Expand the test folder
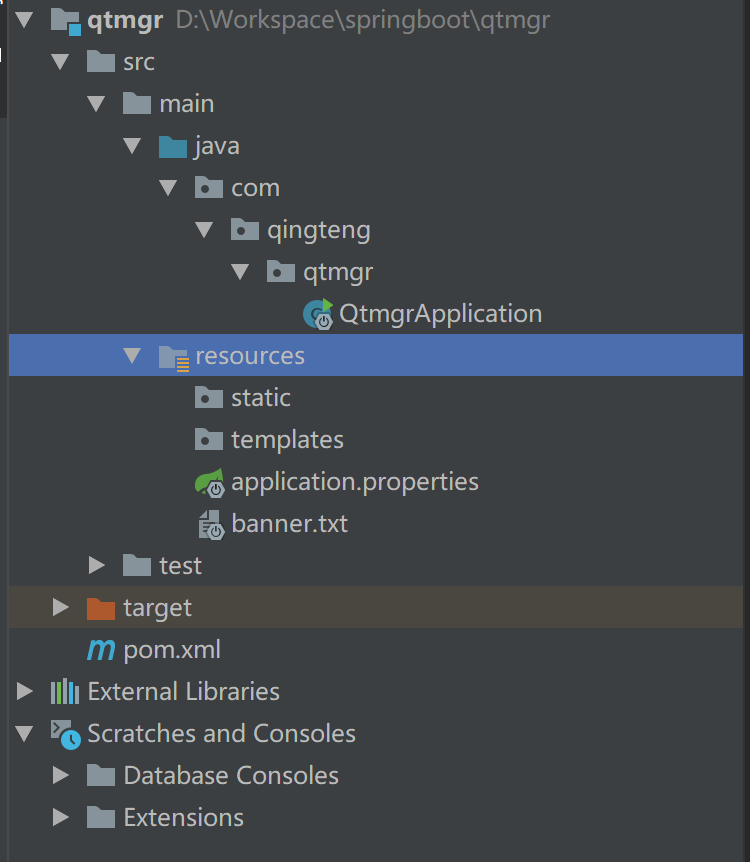Image resolution: width=750 pixels, height=862 pixels. tap(96, 565)
